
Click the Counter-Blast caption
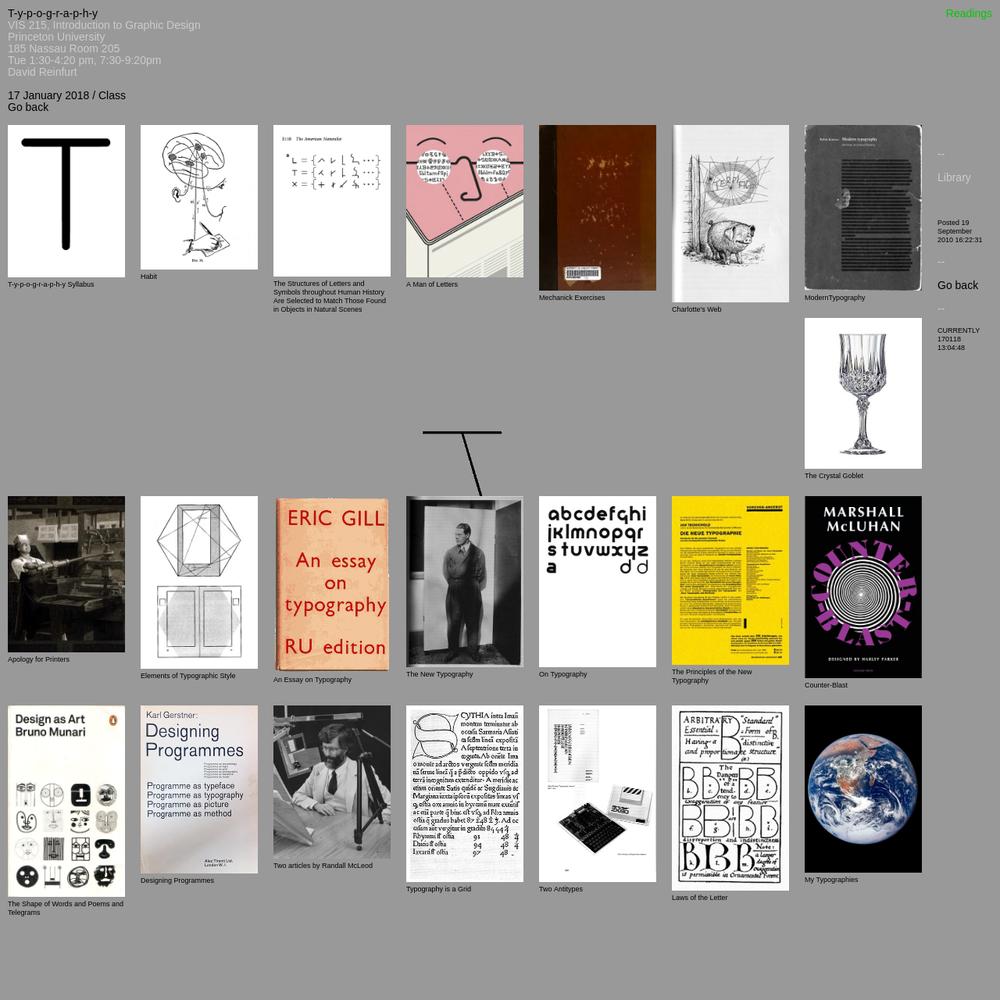click(x=826, y=686)
